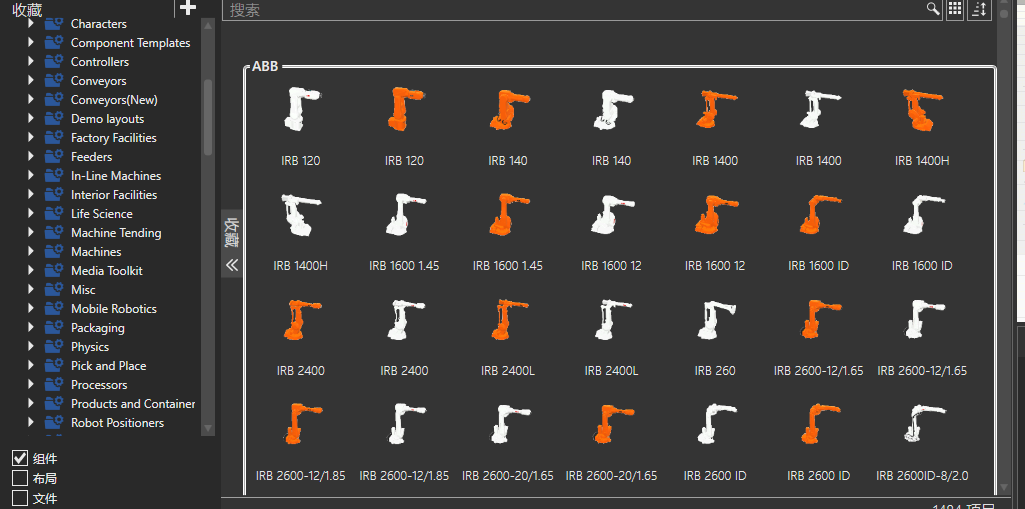Viewport: 1025px width, 509px height.
Task: Click the In-Line Machines folder icon
Action: coord(54,176)
